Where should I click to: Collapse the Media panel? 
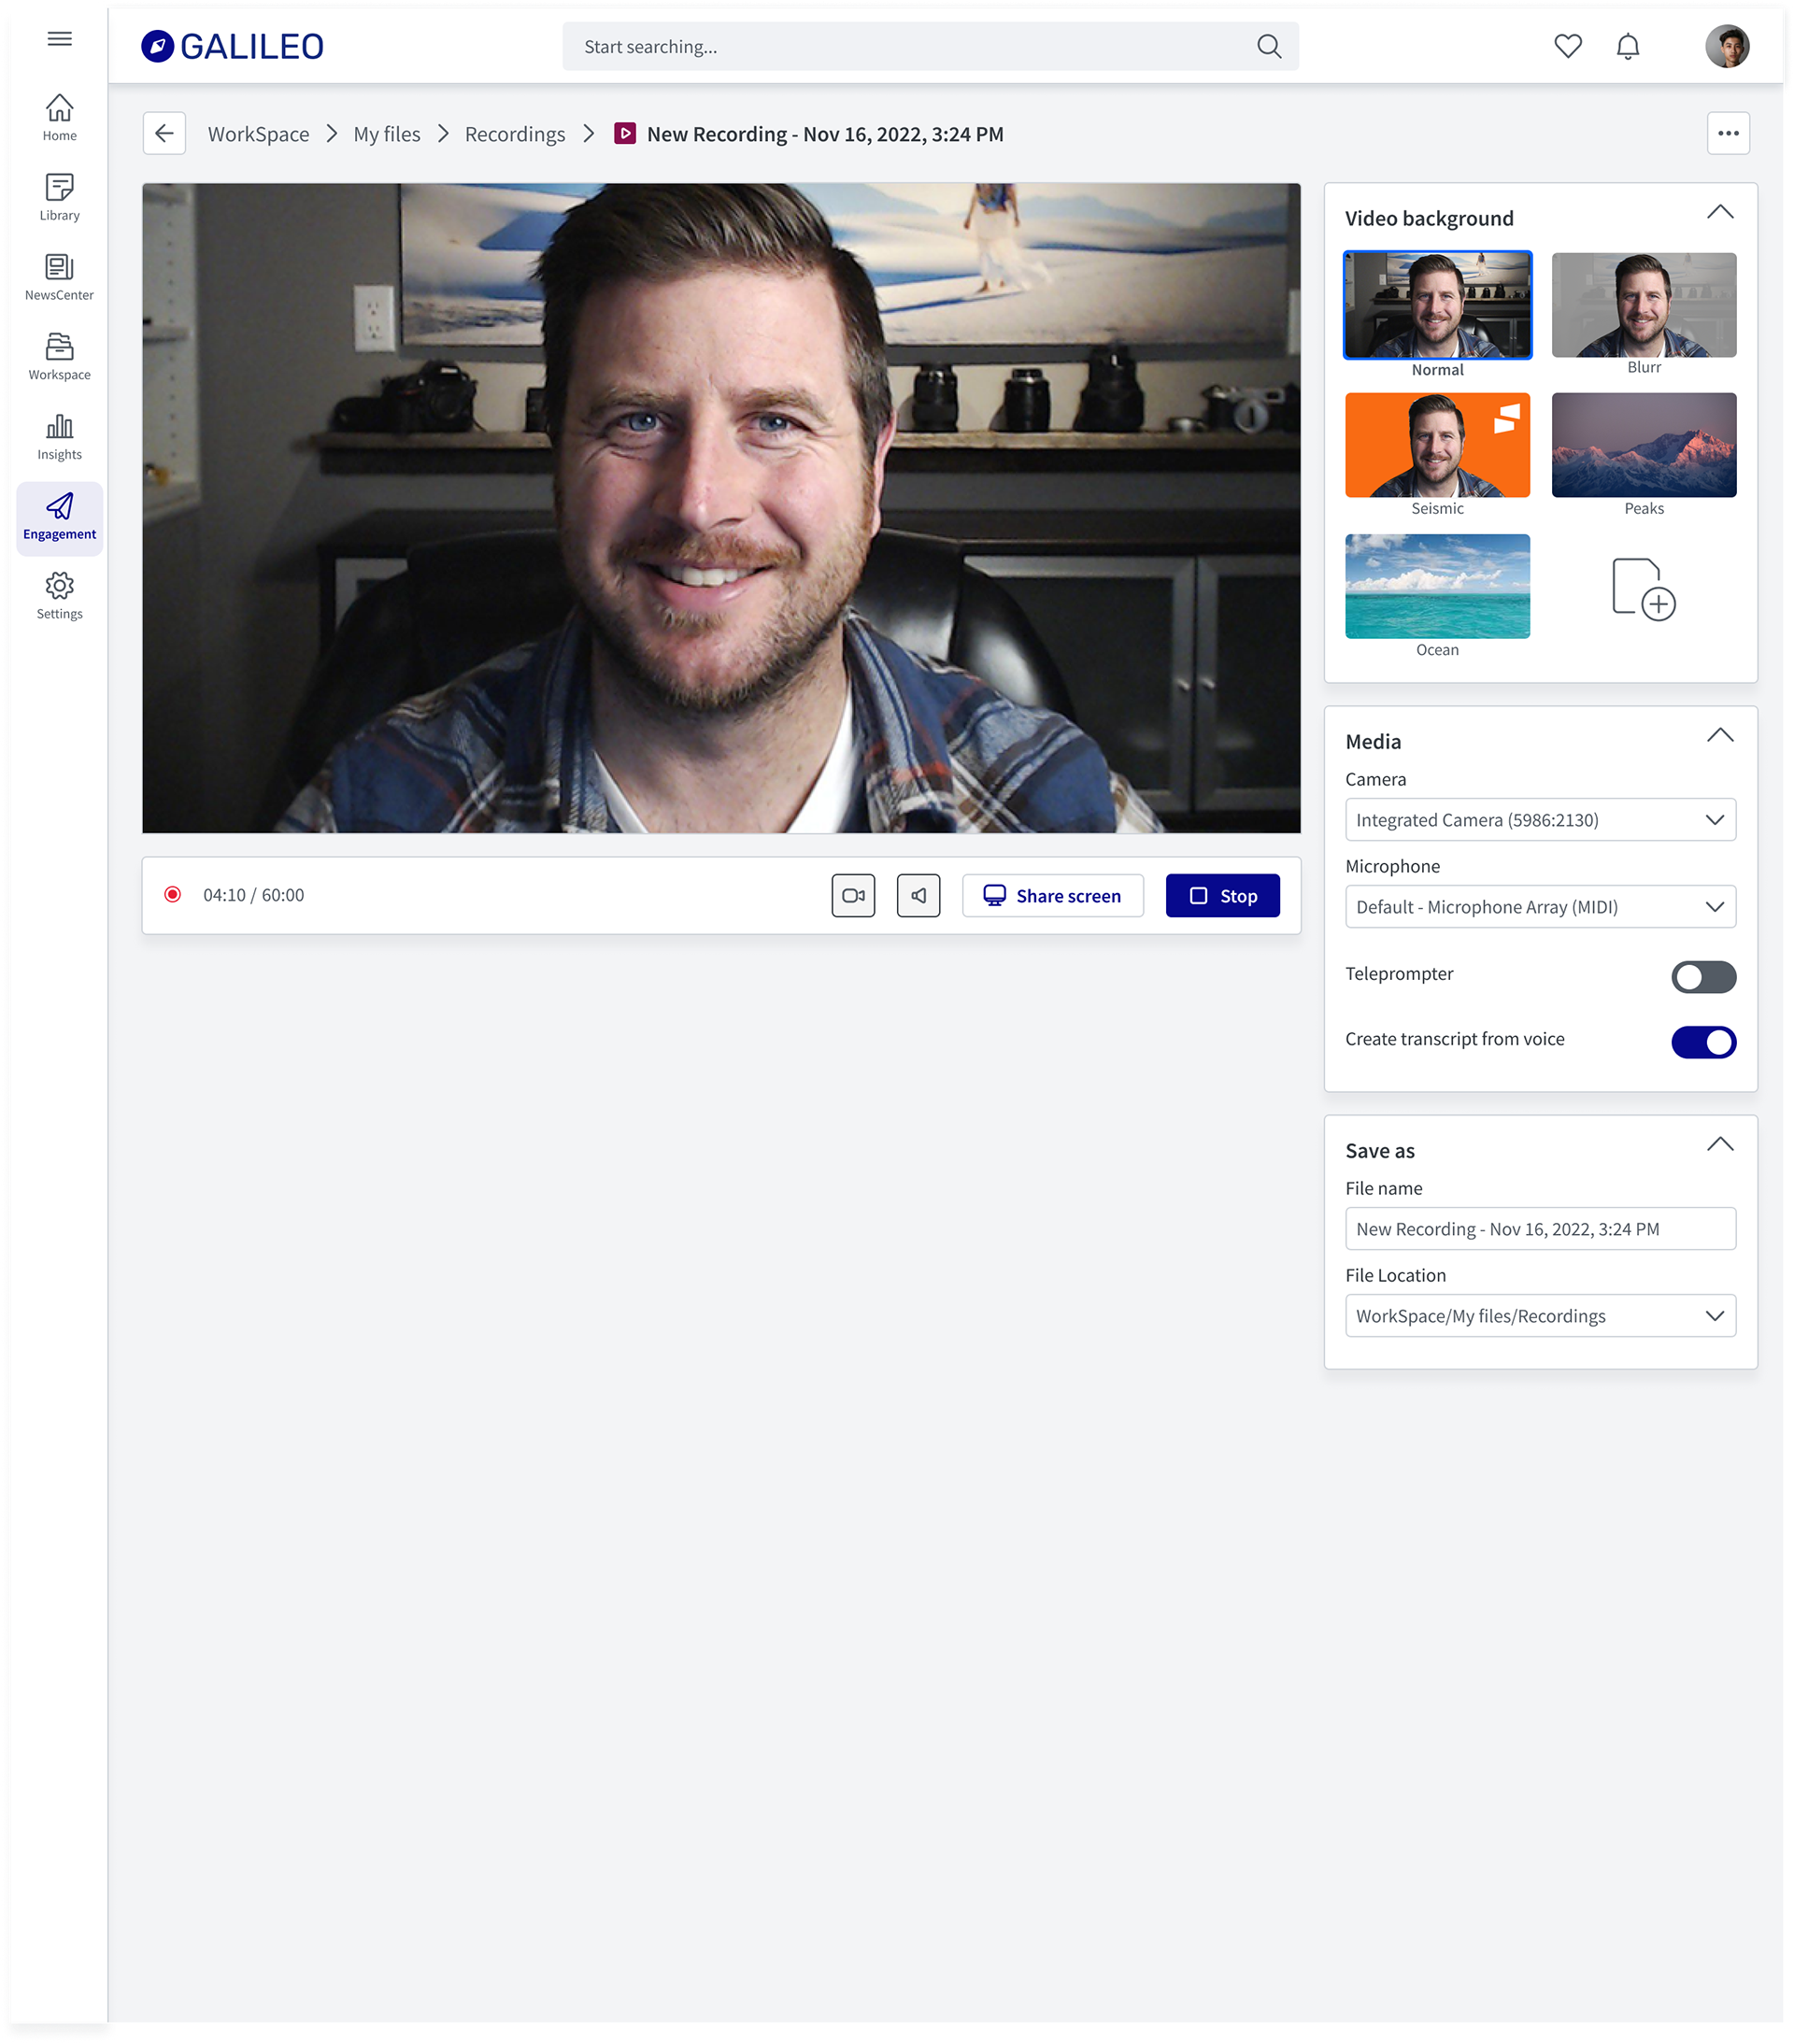click(1719, 735)
